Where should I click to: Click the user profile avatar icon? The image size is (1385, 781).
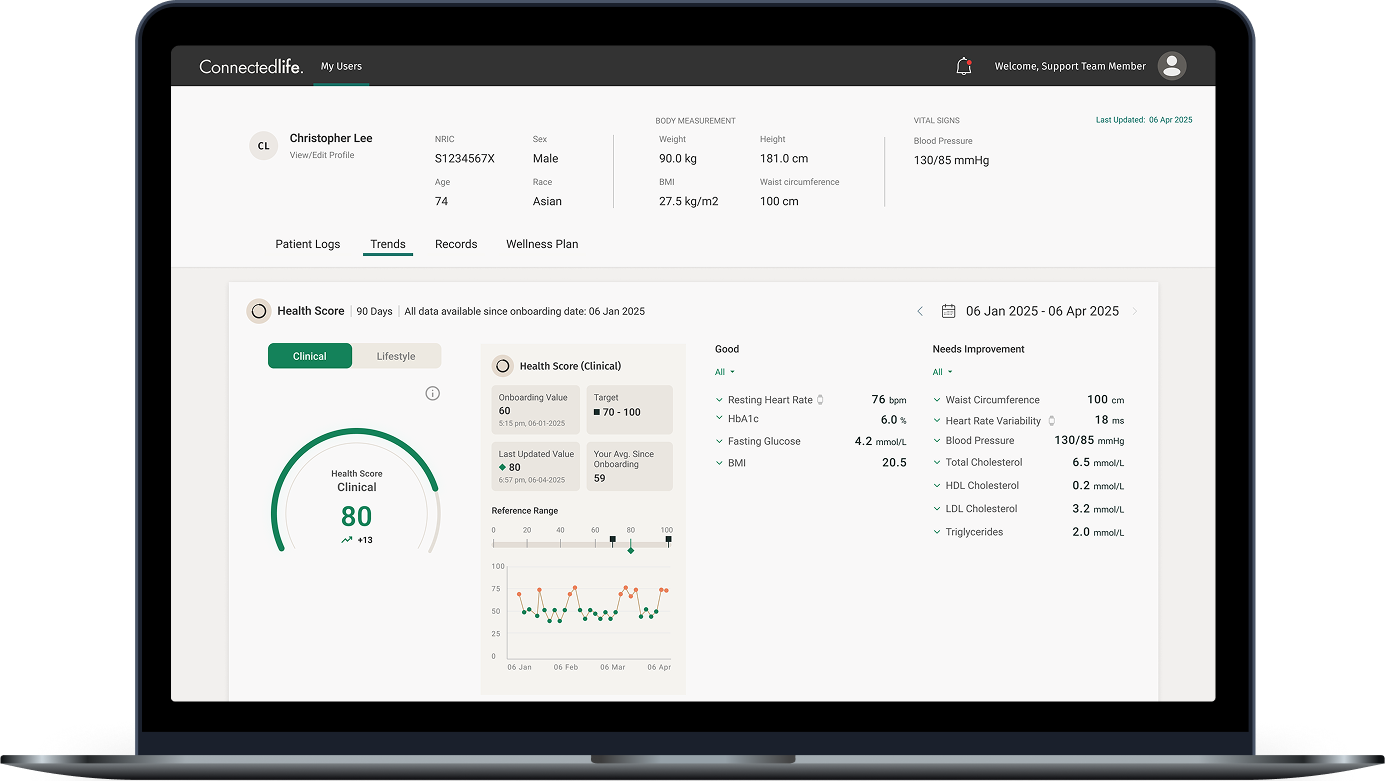click(1171, 66)
